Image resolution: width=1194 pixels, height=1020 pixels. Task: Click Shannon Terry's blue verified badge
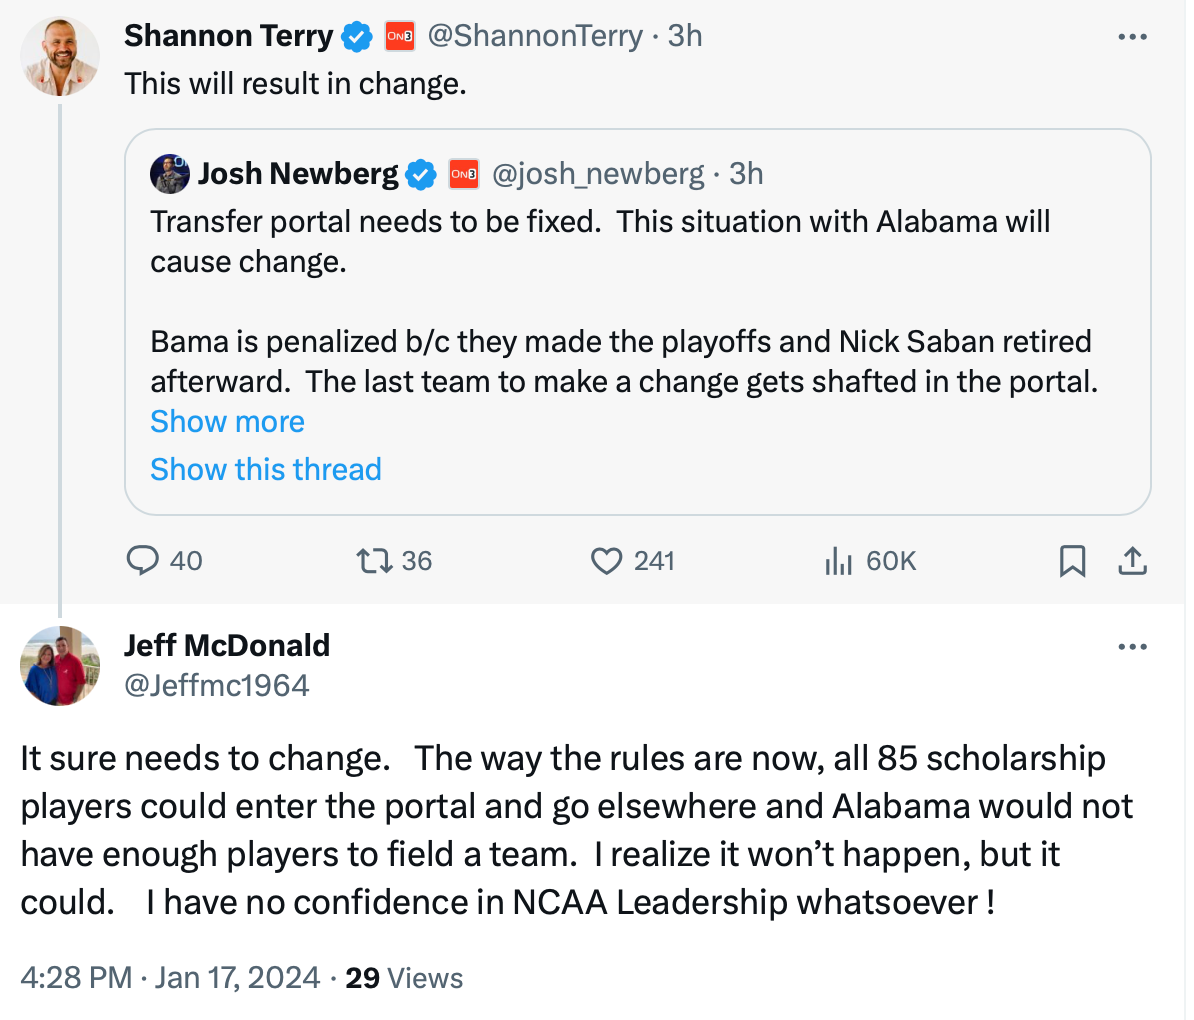click(x=357, y=37)
